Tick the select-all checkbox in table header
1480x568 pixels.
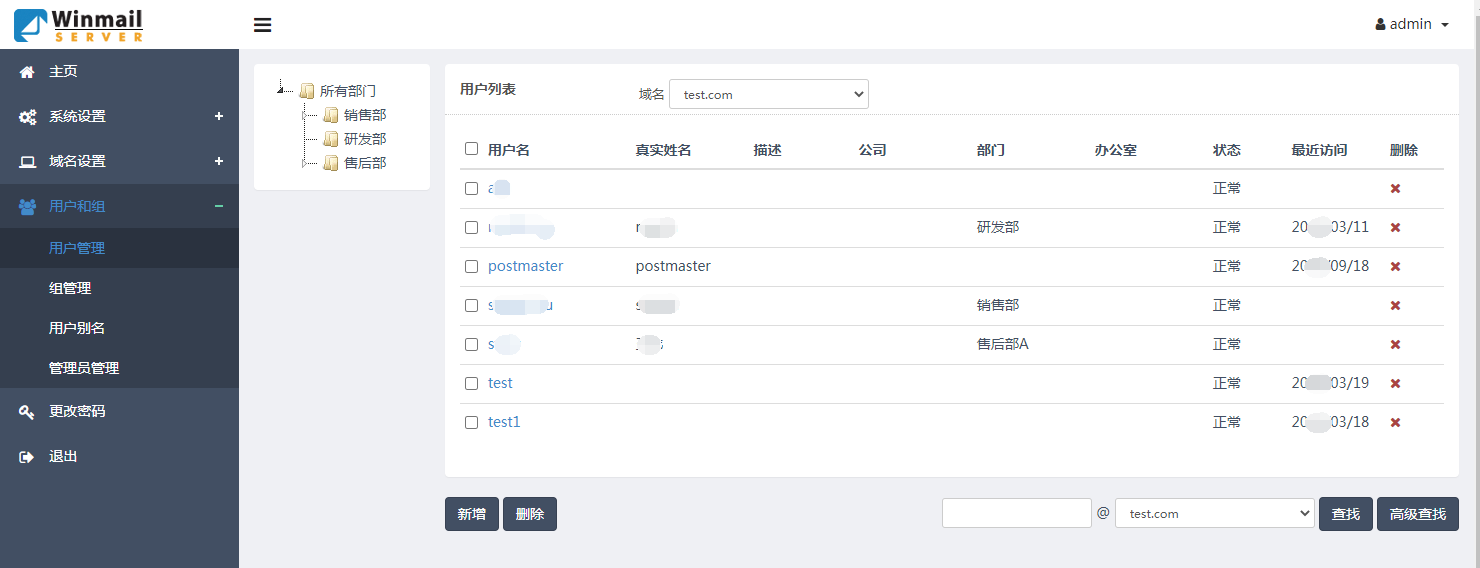(x=472, y=149)
